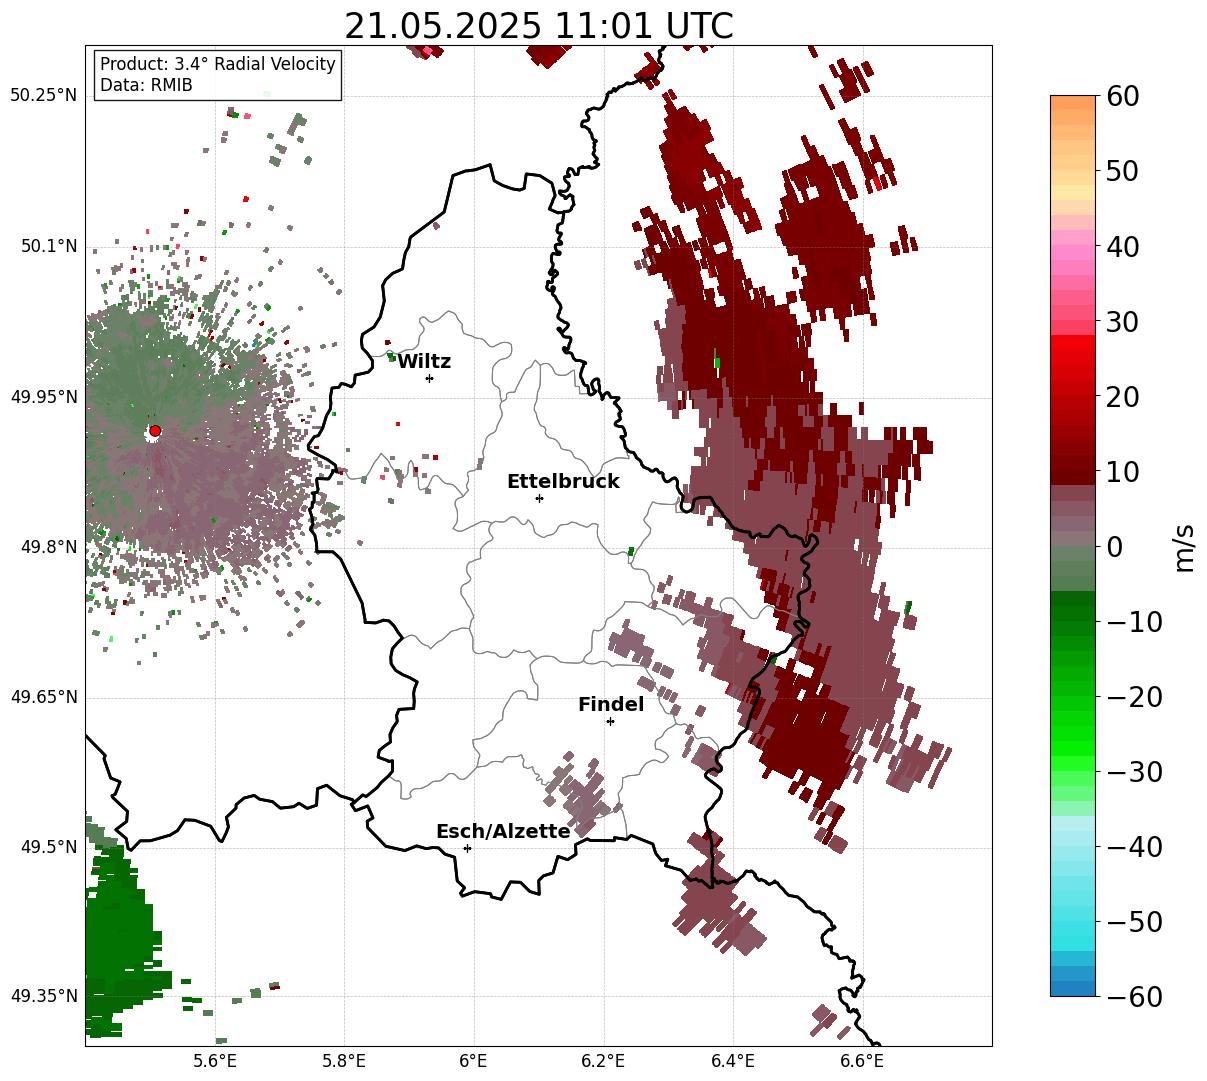Image resolution: width=1207 pixels, height=1081 pixels.
Task: Click the 40 tick on the colorbar
Action: 1122,246
